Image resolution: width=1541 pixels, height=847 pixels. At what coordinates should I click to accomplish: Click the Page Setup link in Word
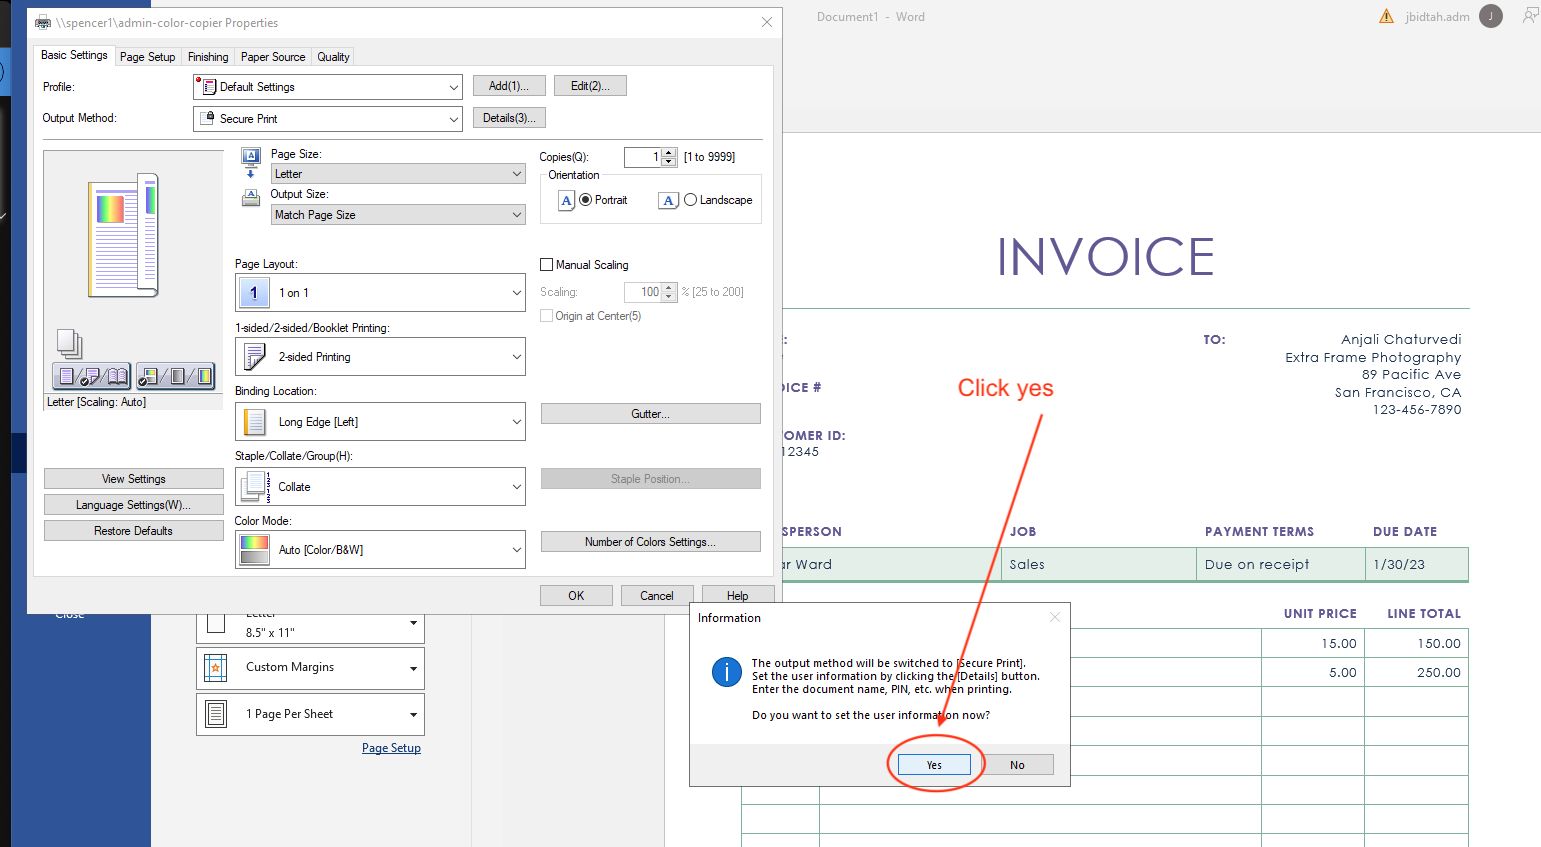391,748
